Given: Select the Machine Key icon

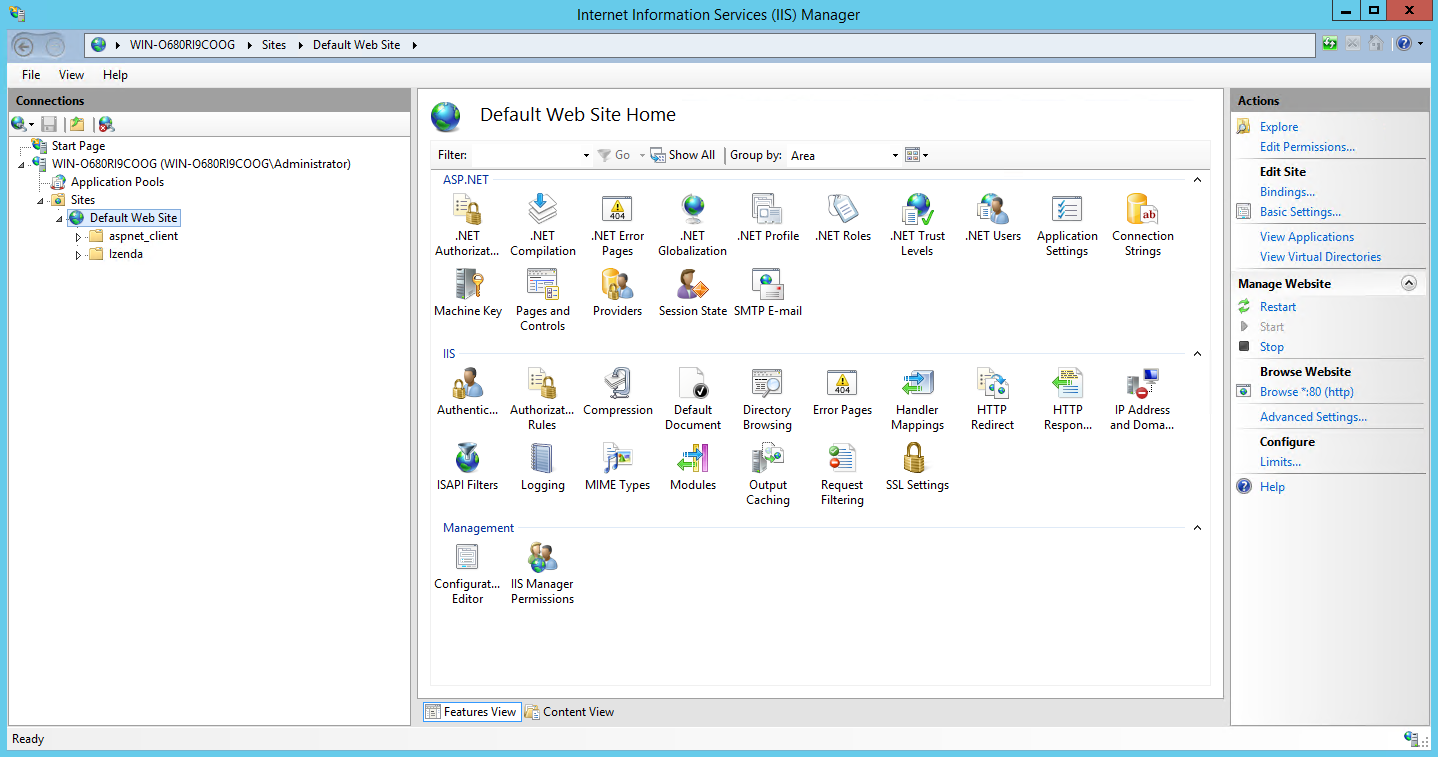Looking at the screenshot, I should tap(467, 293).
